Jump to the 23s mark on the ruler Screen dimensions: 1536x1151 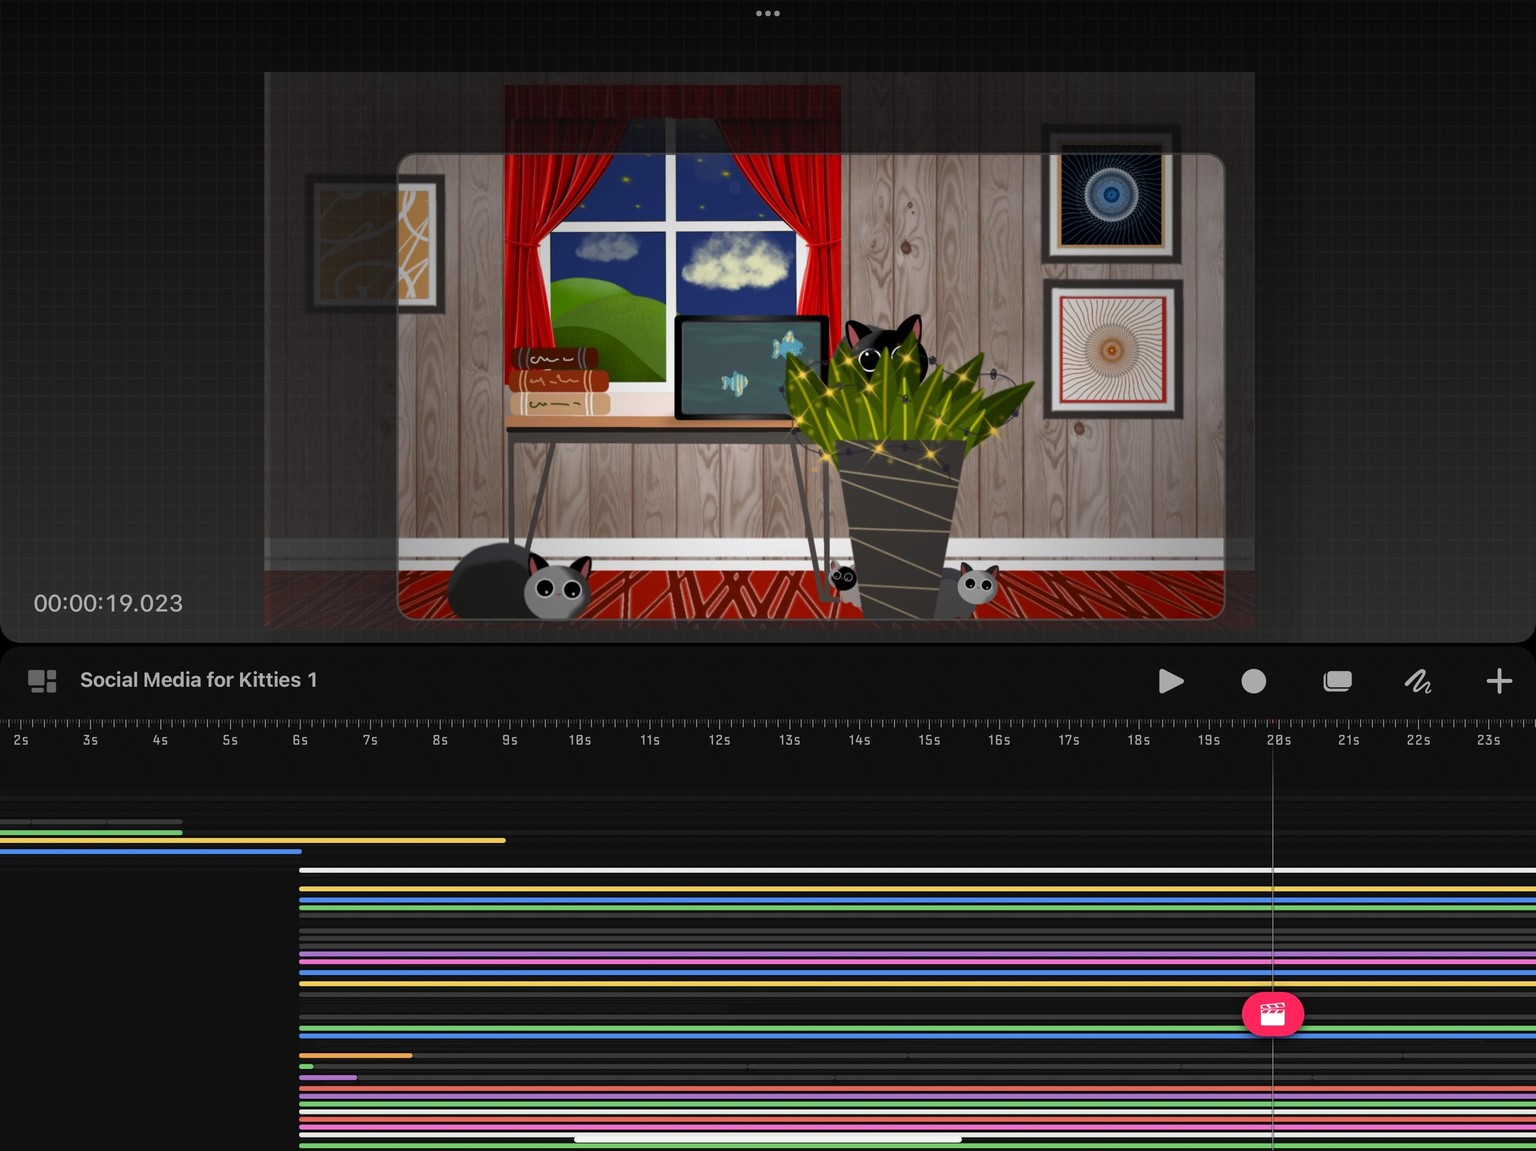pyautogui.click(x=1488, y=740)
